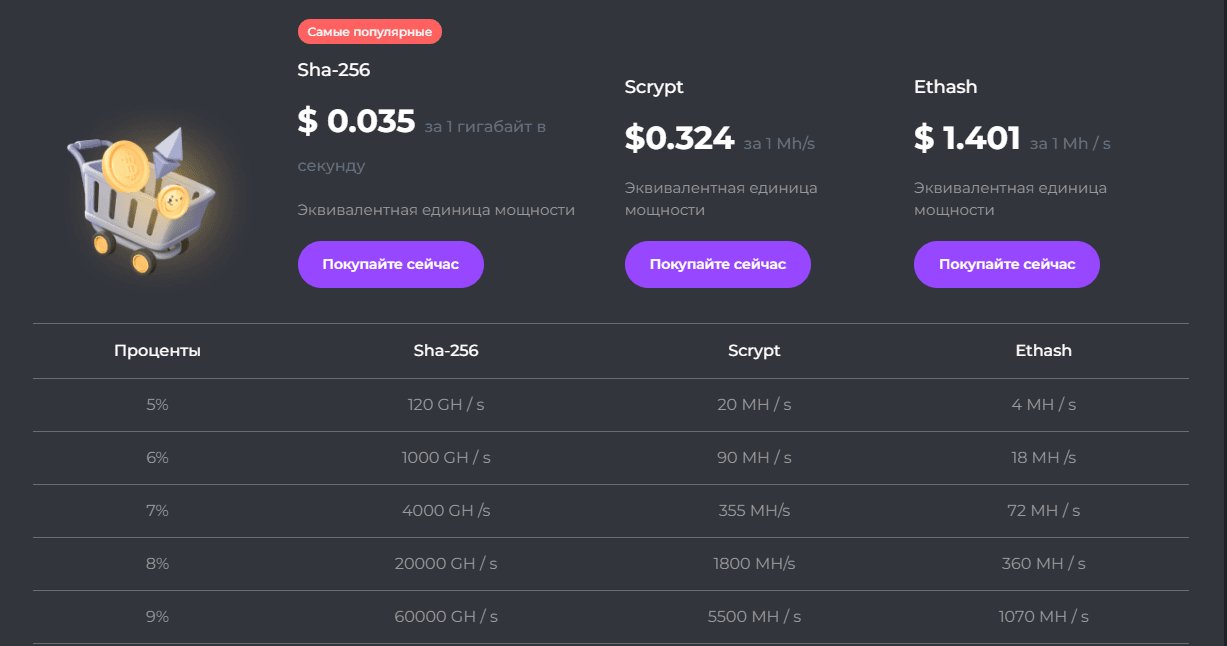Select the 72 MH / s Ethash cell
Viewport: 1227px width, 646px height.
coord(1043,511)
